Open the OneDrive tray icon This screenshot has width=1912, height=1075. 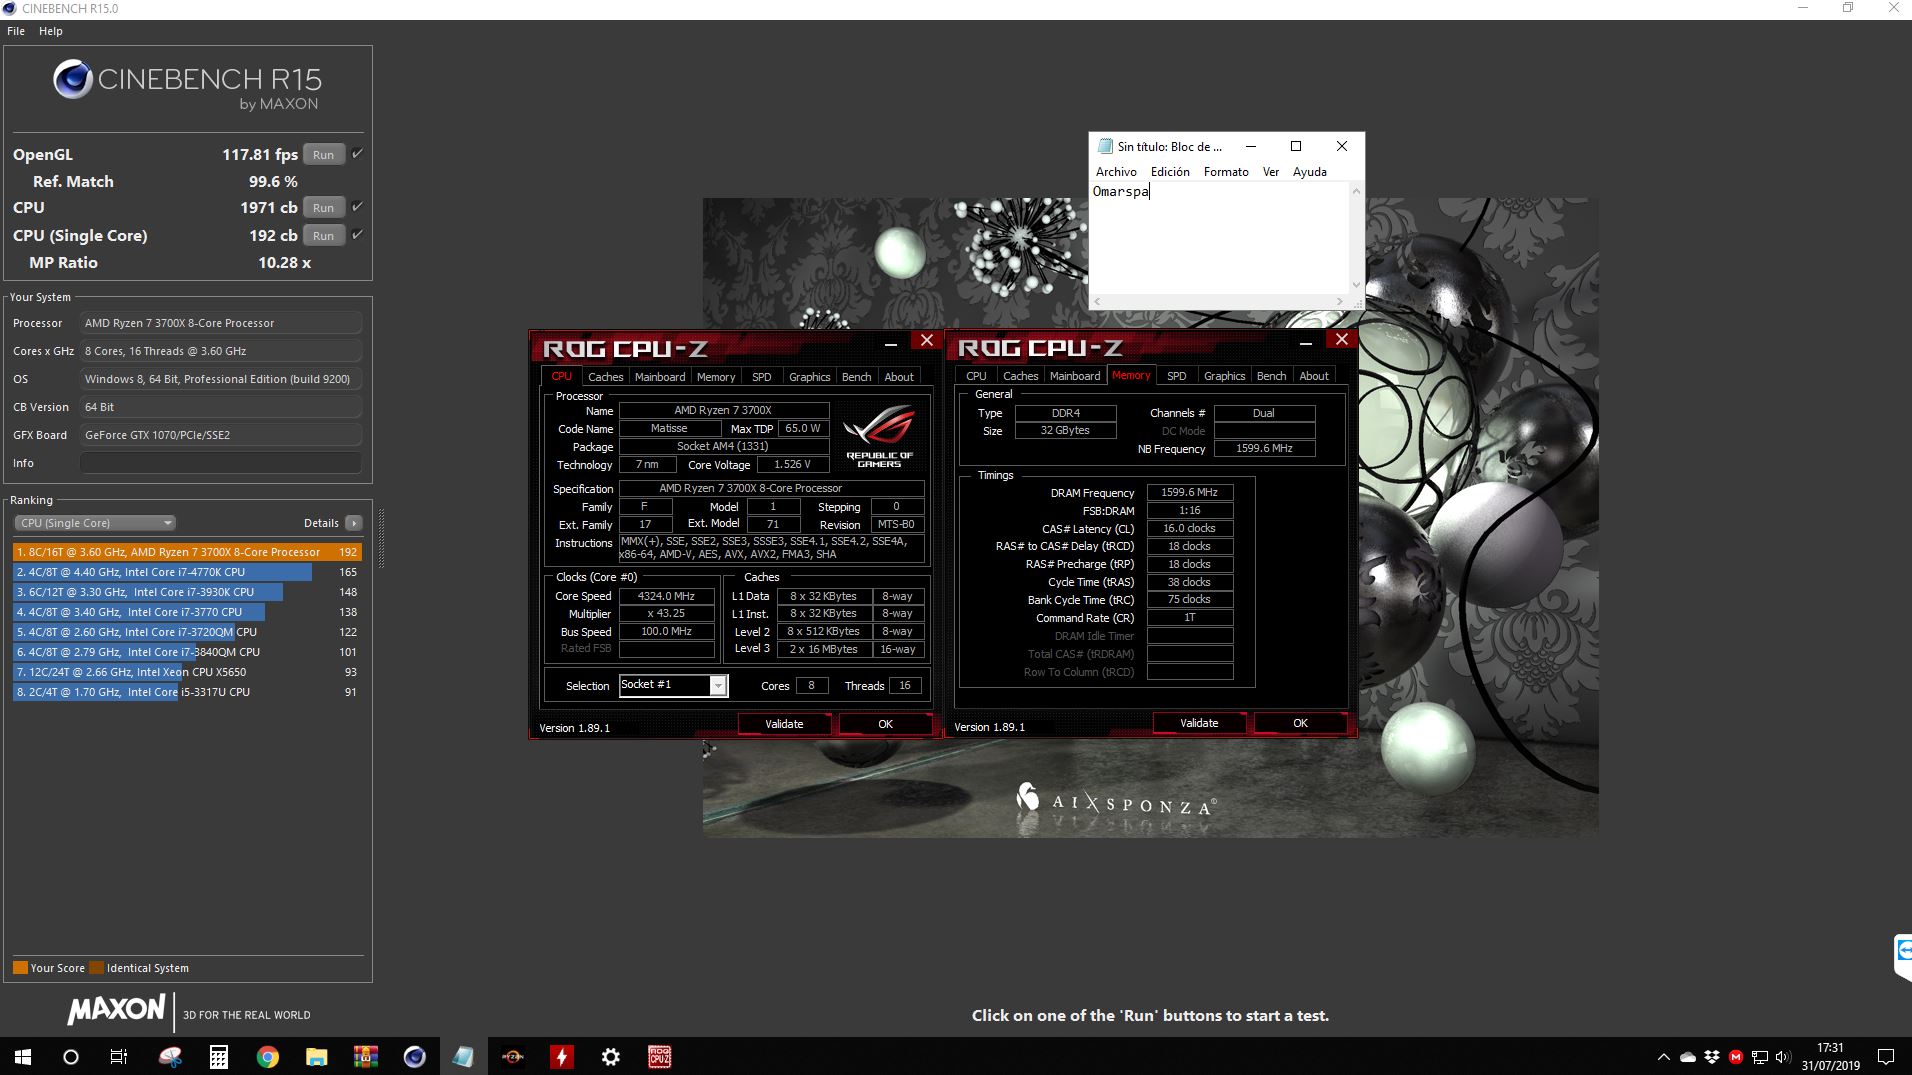point(1688,1057)
